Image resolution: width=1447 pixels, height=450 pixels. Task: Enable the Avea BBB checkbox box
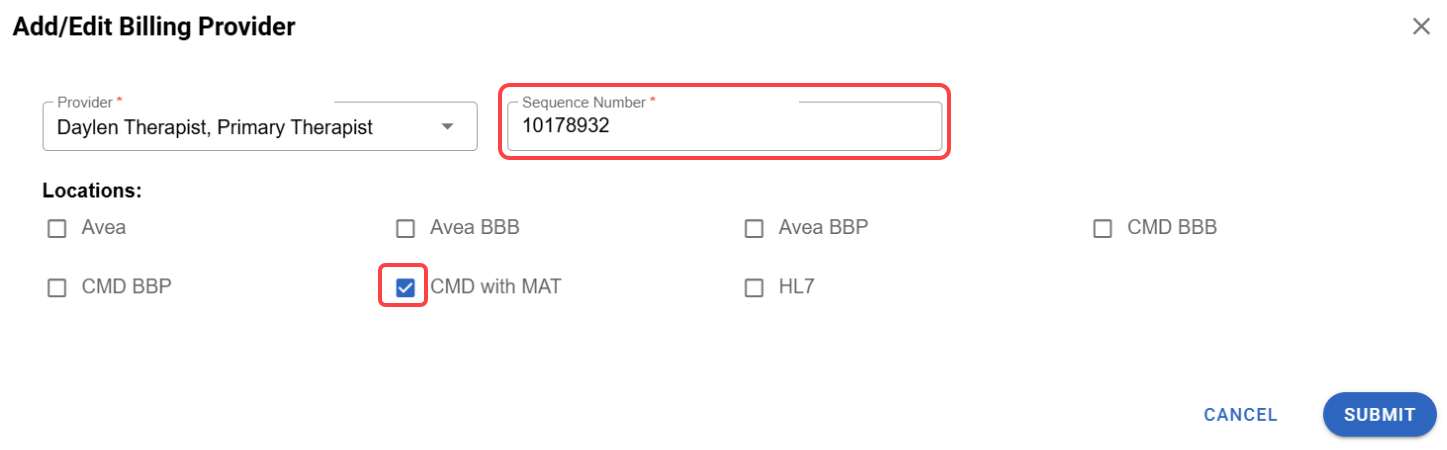(x=405, y=229)
